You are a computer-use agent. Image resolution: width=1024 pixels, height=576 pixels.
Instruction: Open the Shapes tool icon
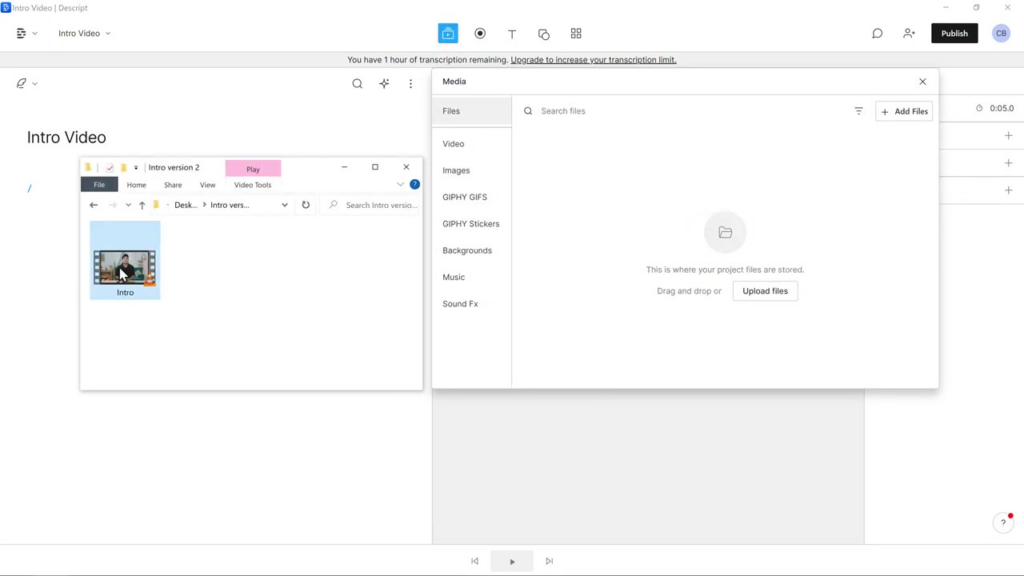(x=544, y=33)
